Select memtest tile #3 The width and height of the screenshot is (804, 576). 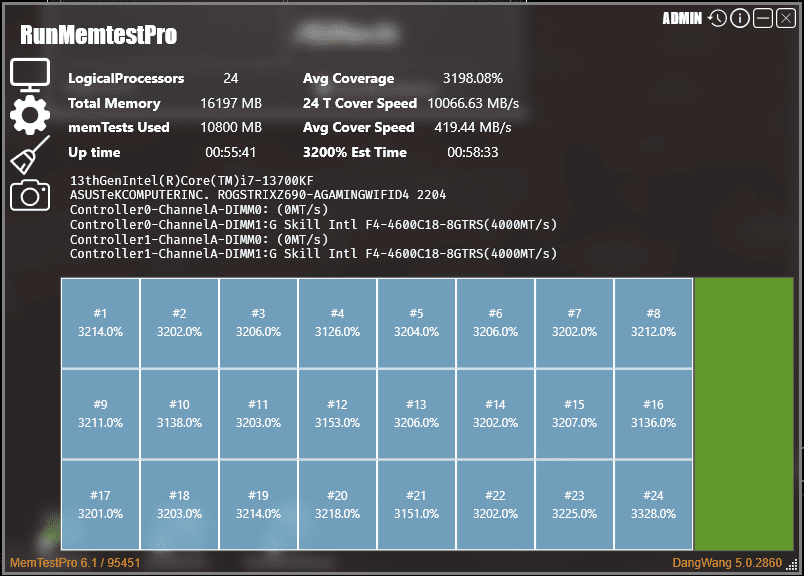click(x=258, y=323)
